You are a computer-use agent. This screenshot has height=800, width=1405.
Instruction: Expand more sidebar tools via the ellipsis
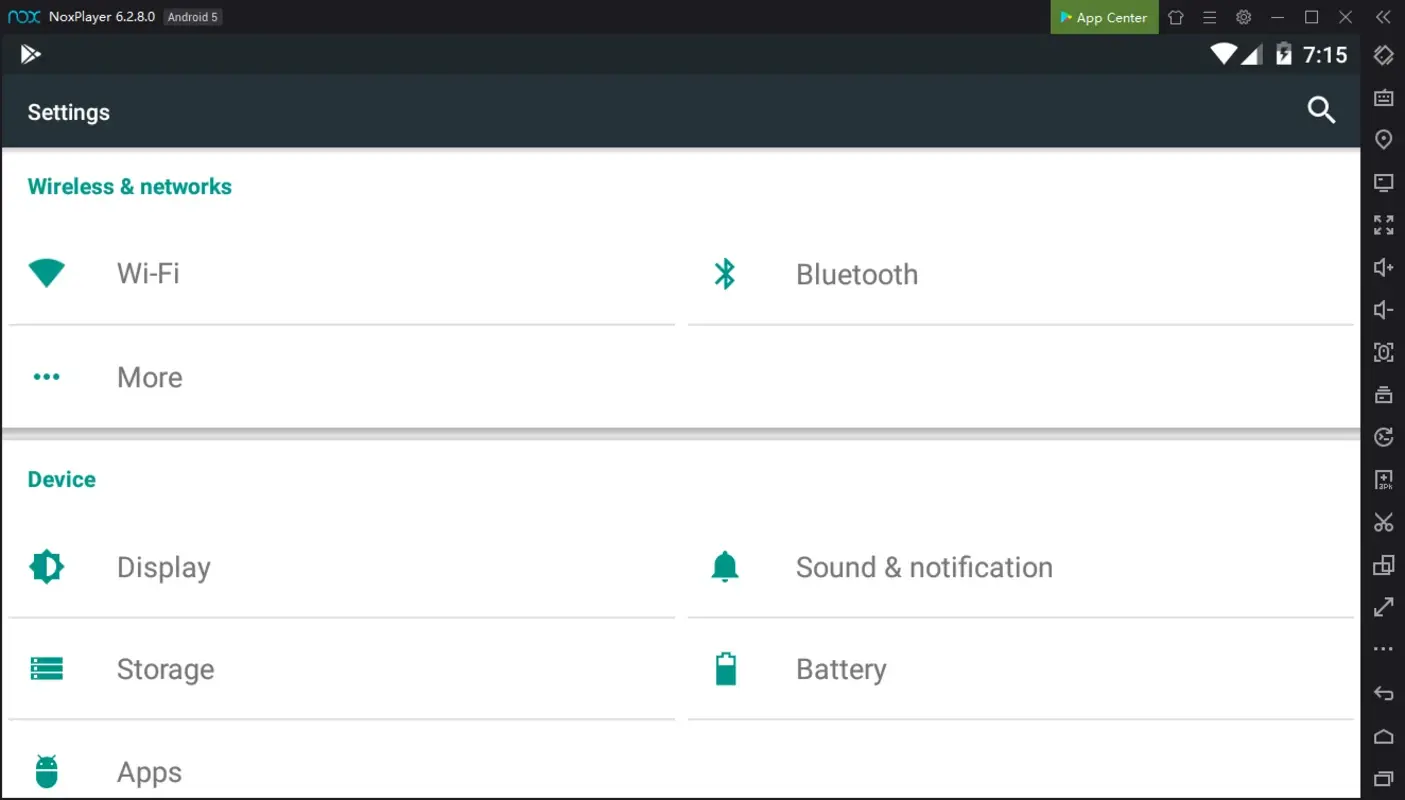[x=1383, y=648]
